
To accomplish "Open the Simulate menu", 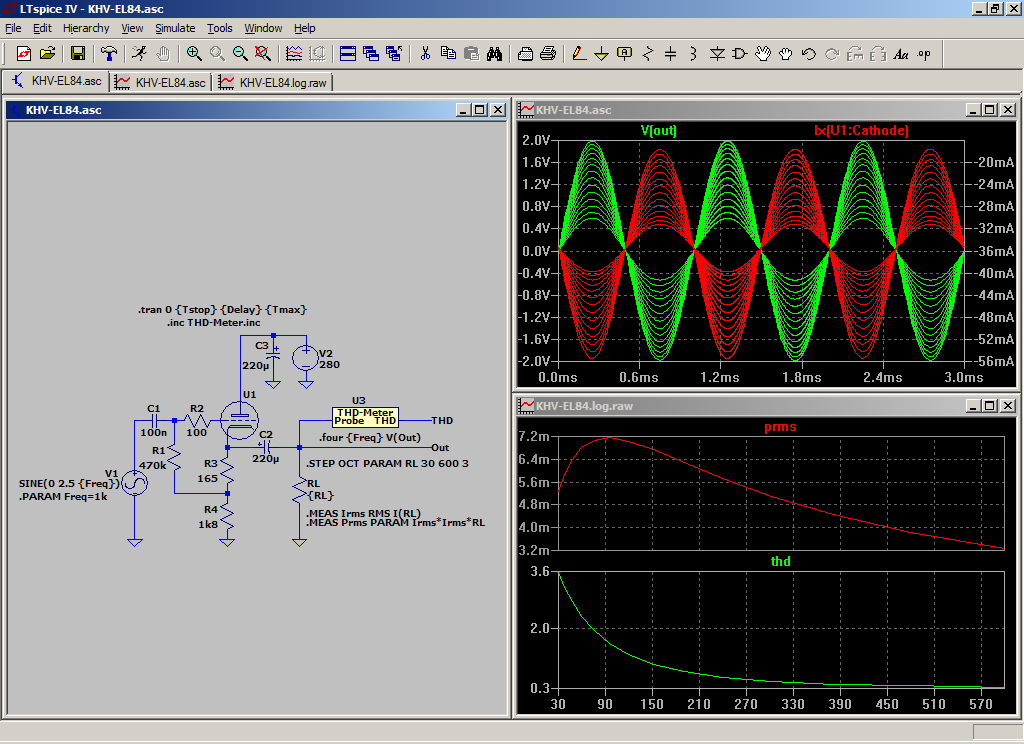I will (x=175, y=28).
